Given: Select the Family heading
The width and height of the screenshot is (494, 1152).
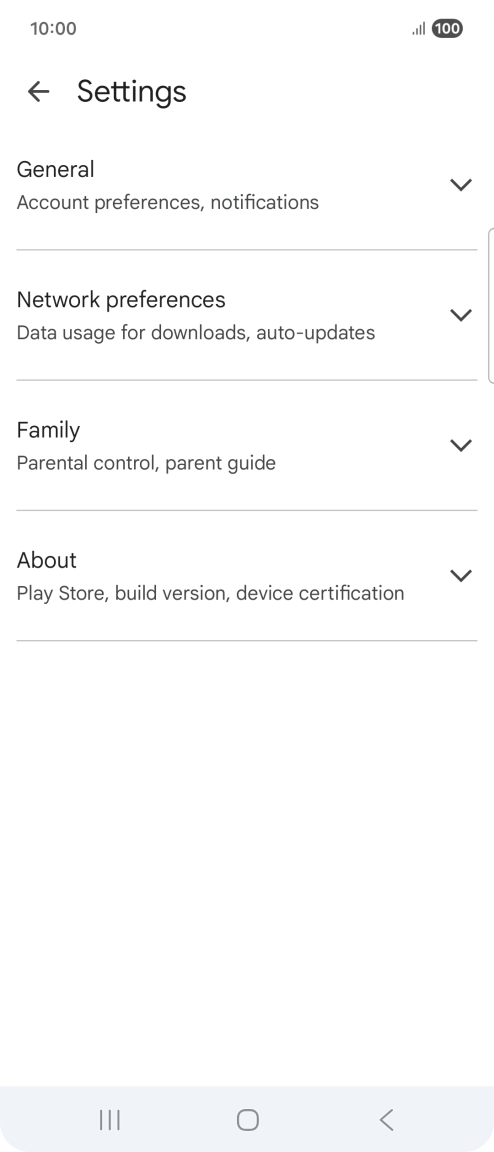Looking at the screenshot, I should pyautogui.click(x=48, y=430).
